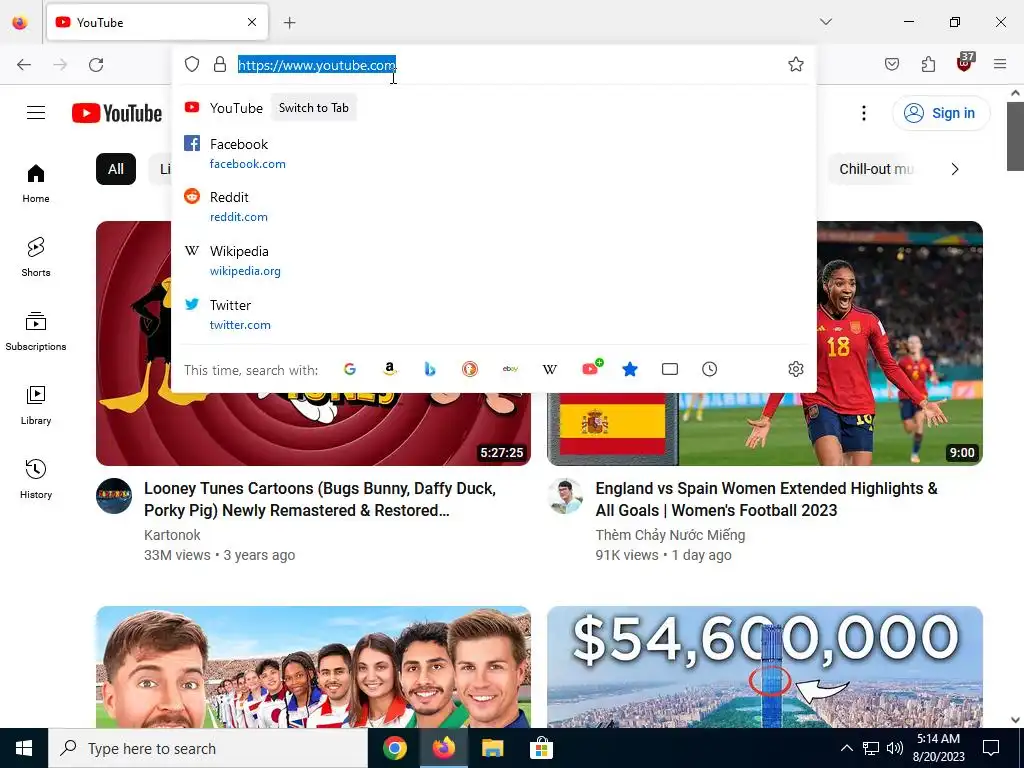Open Shorts in the YouTube sidebar
This screenshot has width=1024, height=768.
(x=36, y=257)
